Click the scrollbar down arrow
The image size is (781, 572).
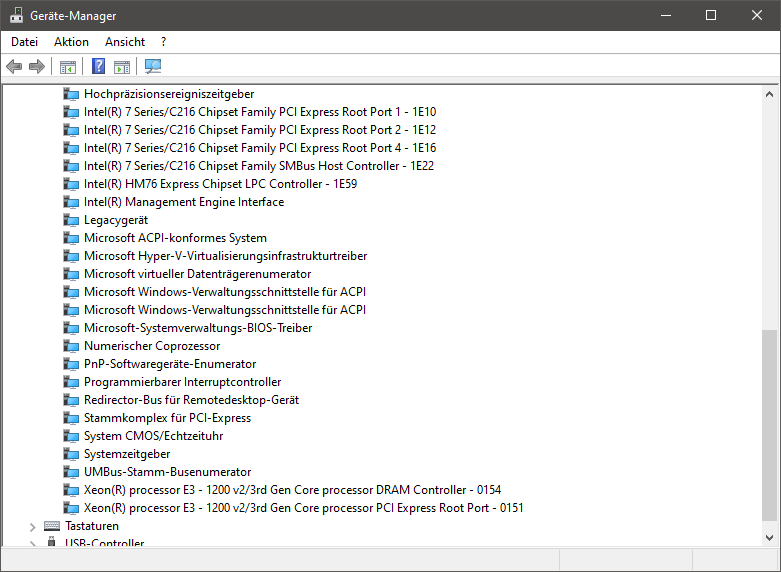(769, 538)
